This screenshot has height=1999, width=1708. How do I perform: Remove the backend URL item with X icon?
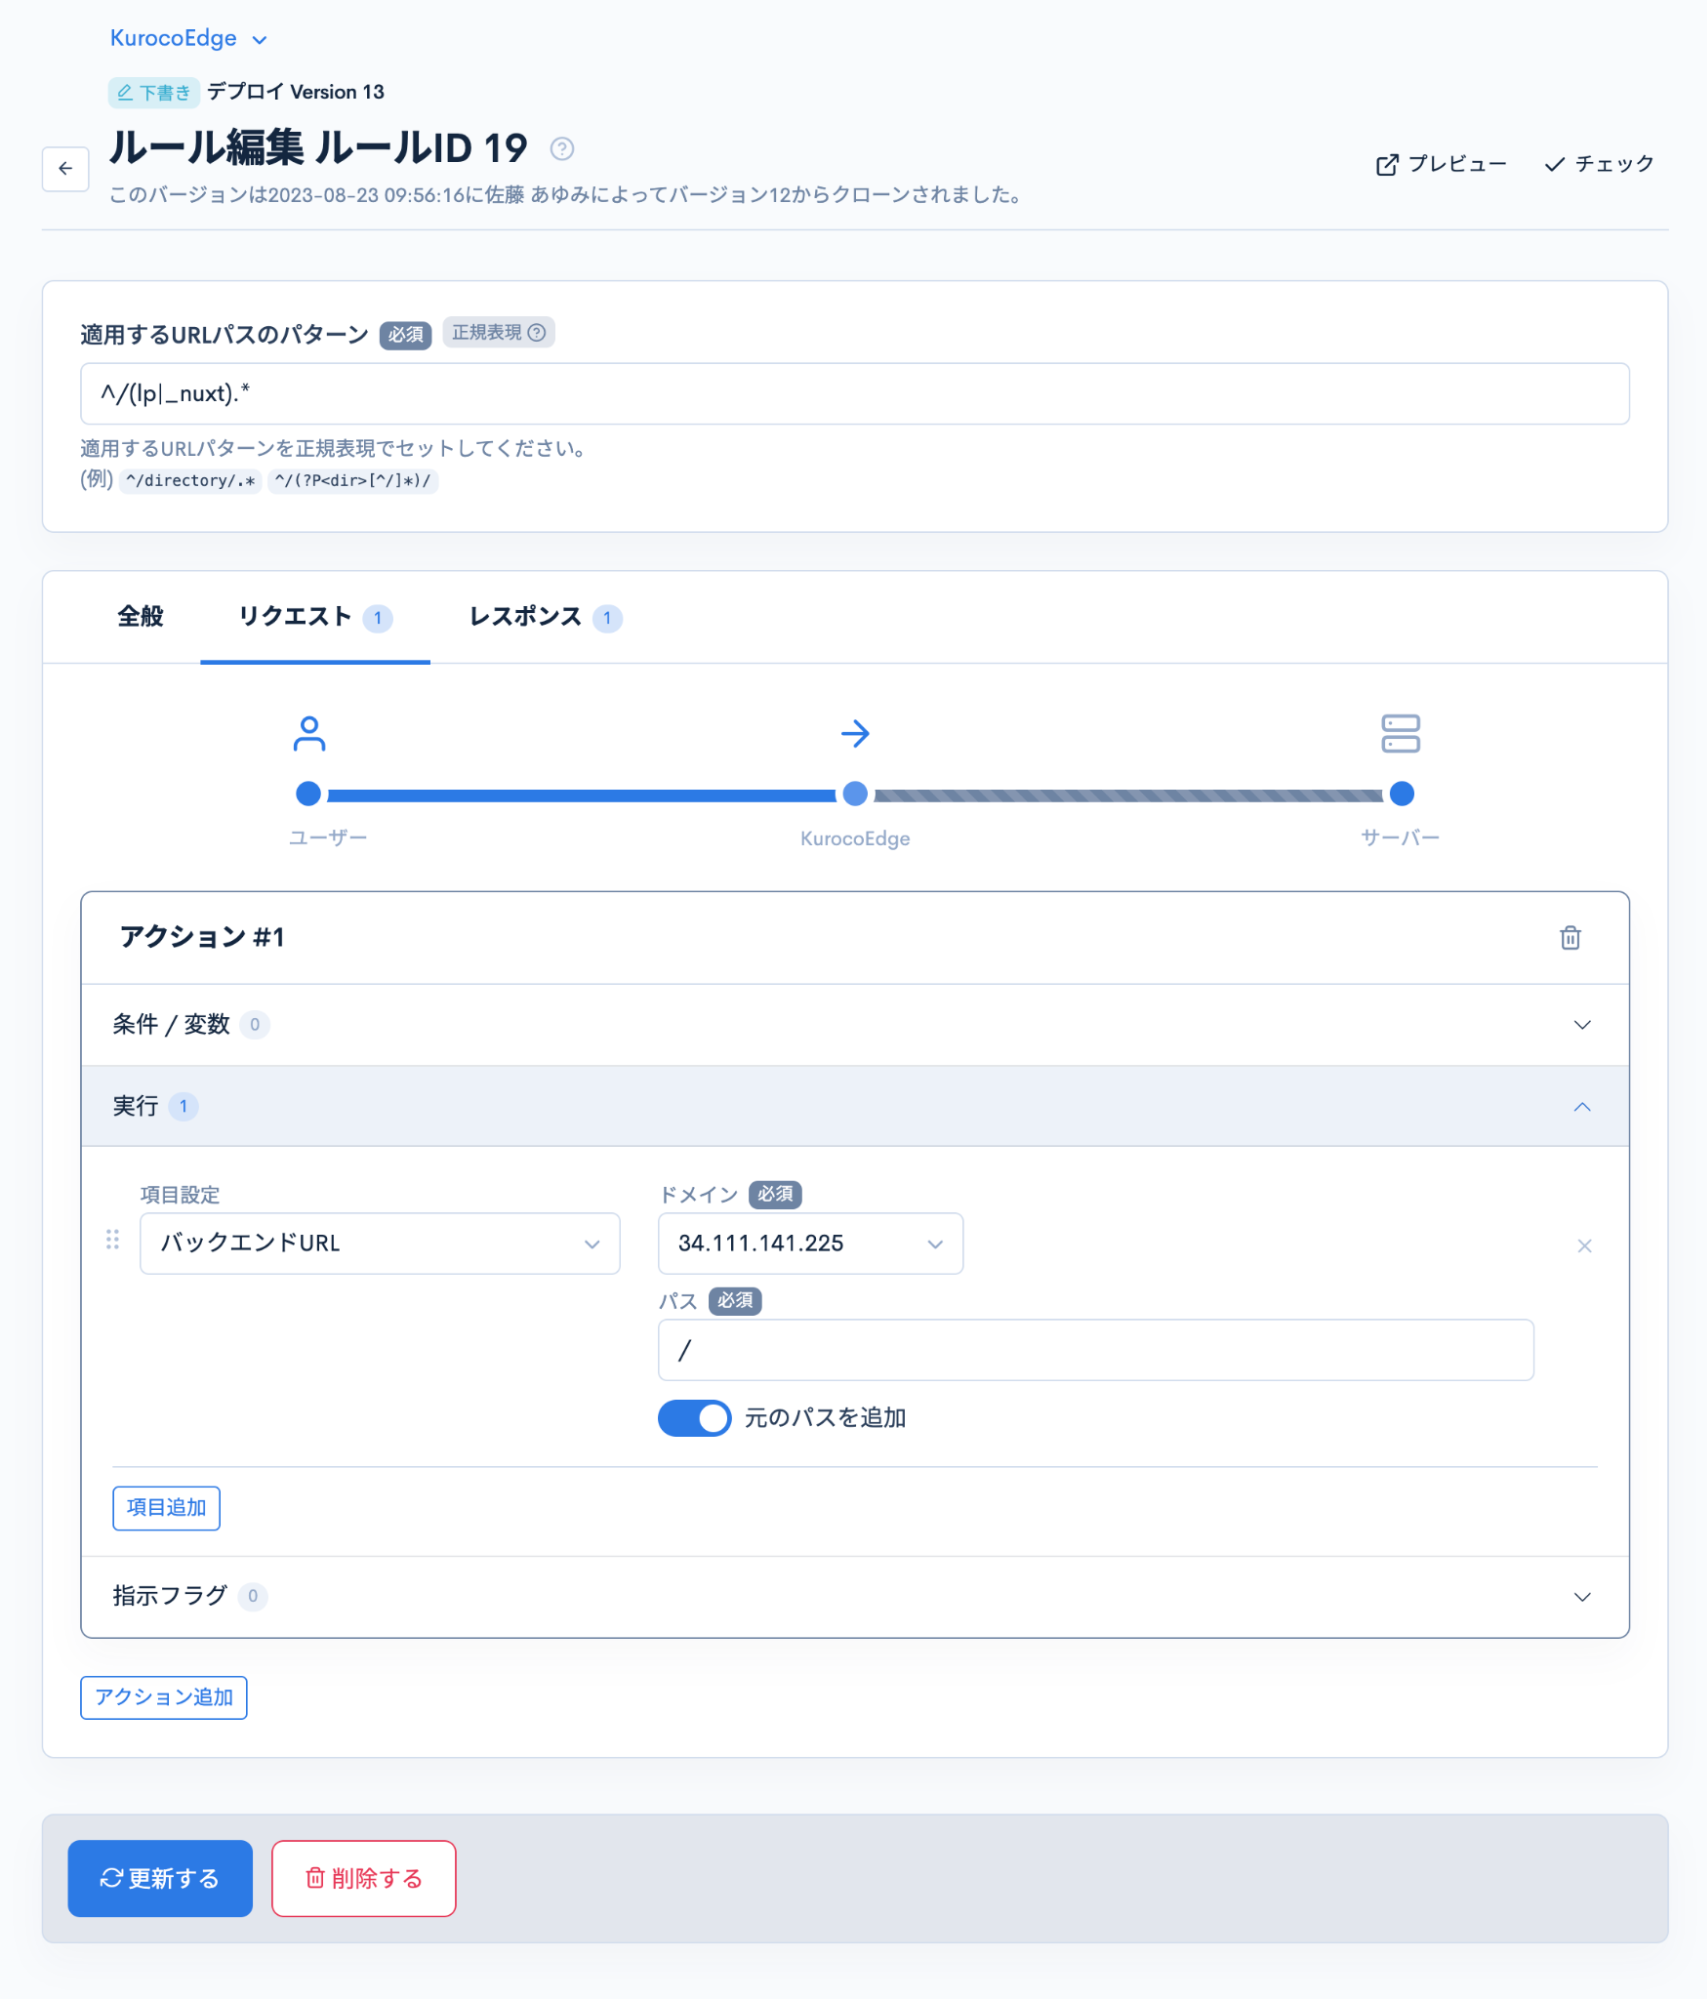click(x=1584, y=1245)
